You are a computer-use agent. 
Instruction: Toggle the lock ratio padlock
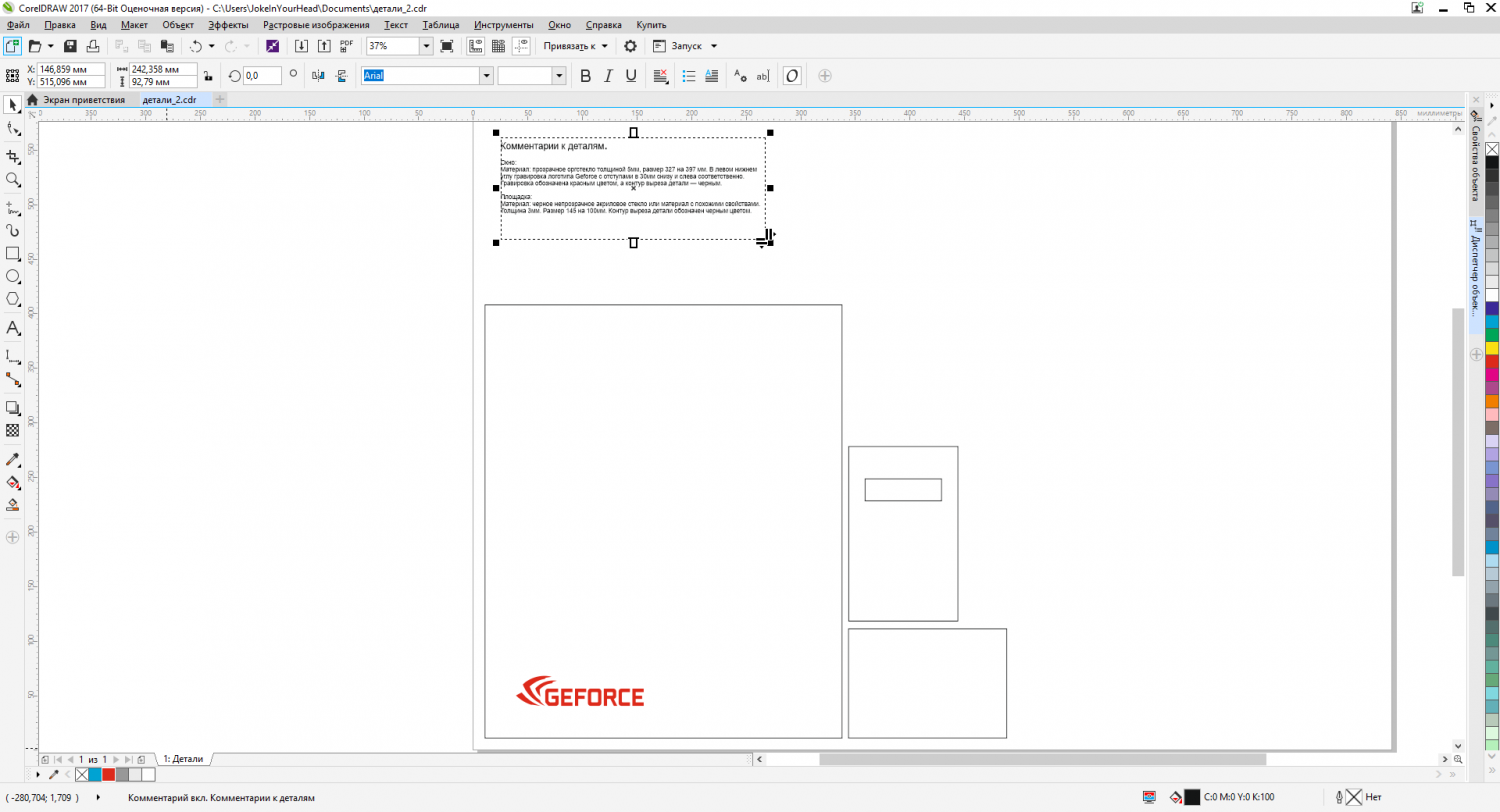[207, 75]
